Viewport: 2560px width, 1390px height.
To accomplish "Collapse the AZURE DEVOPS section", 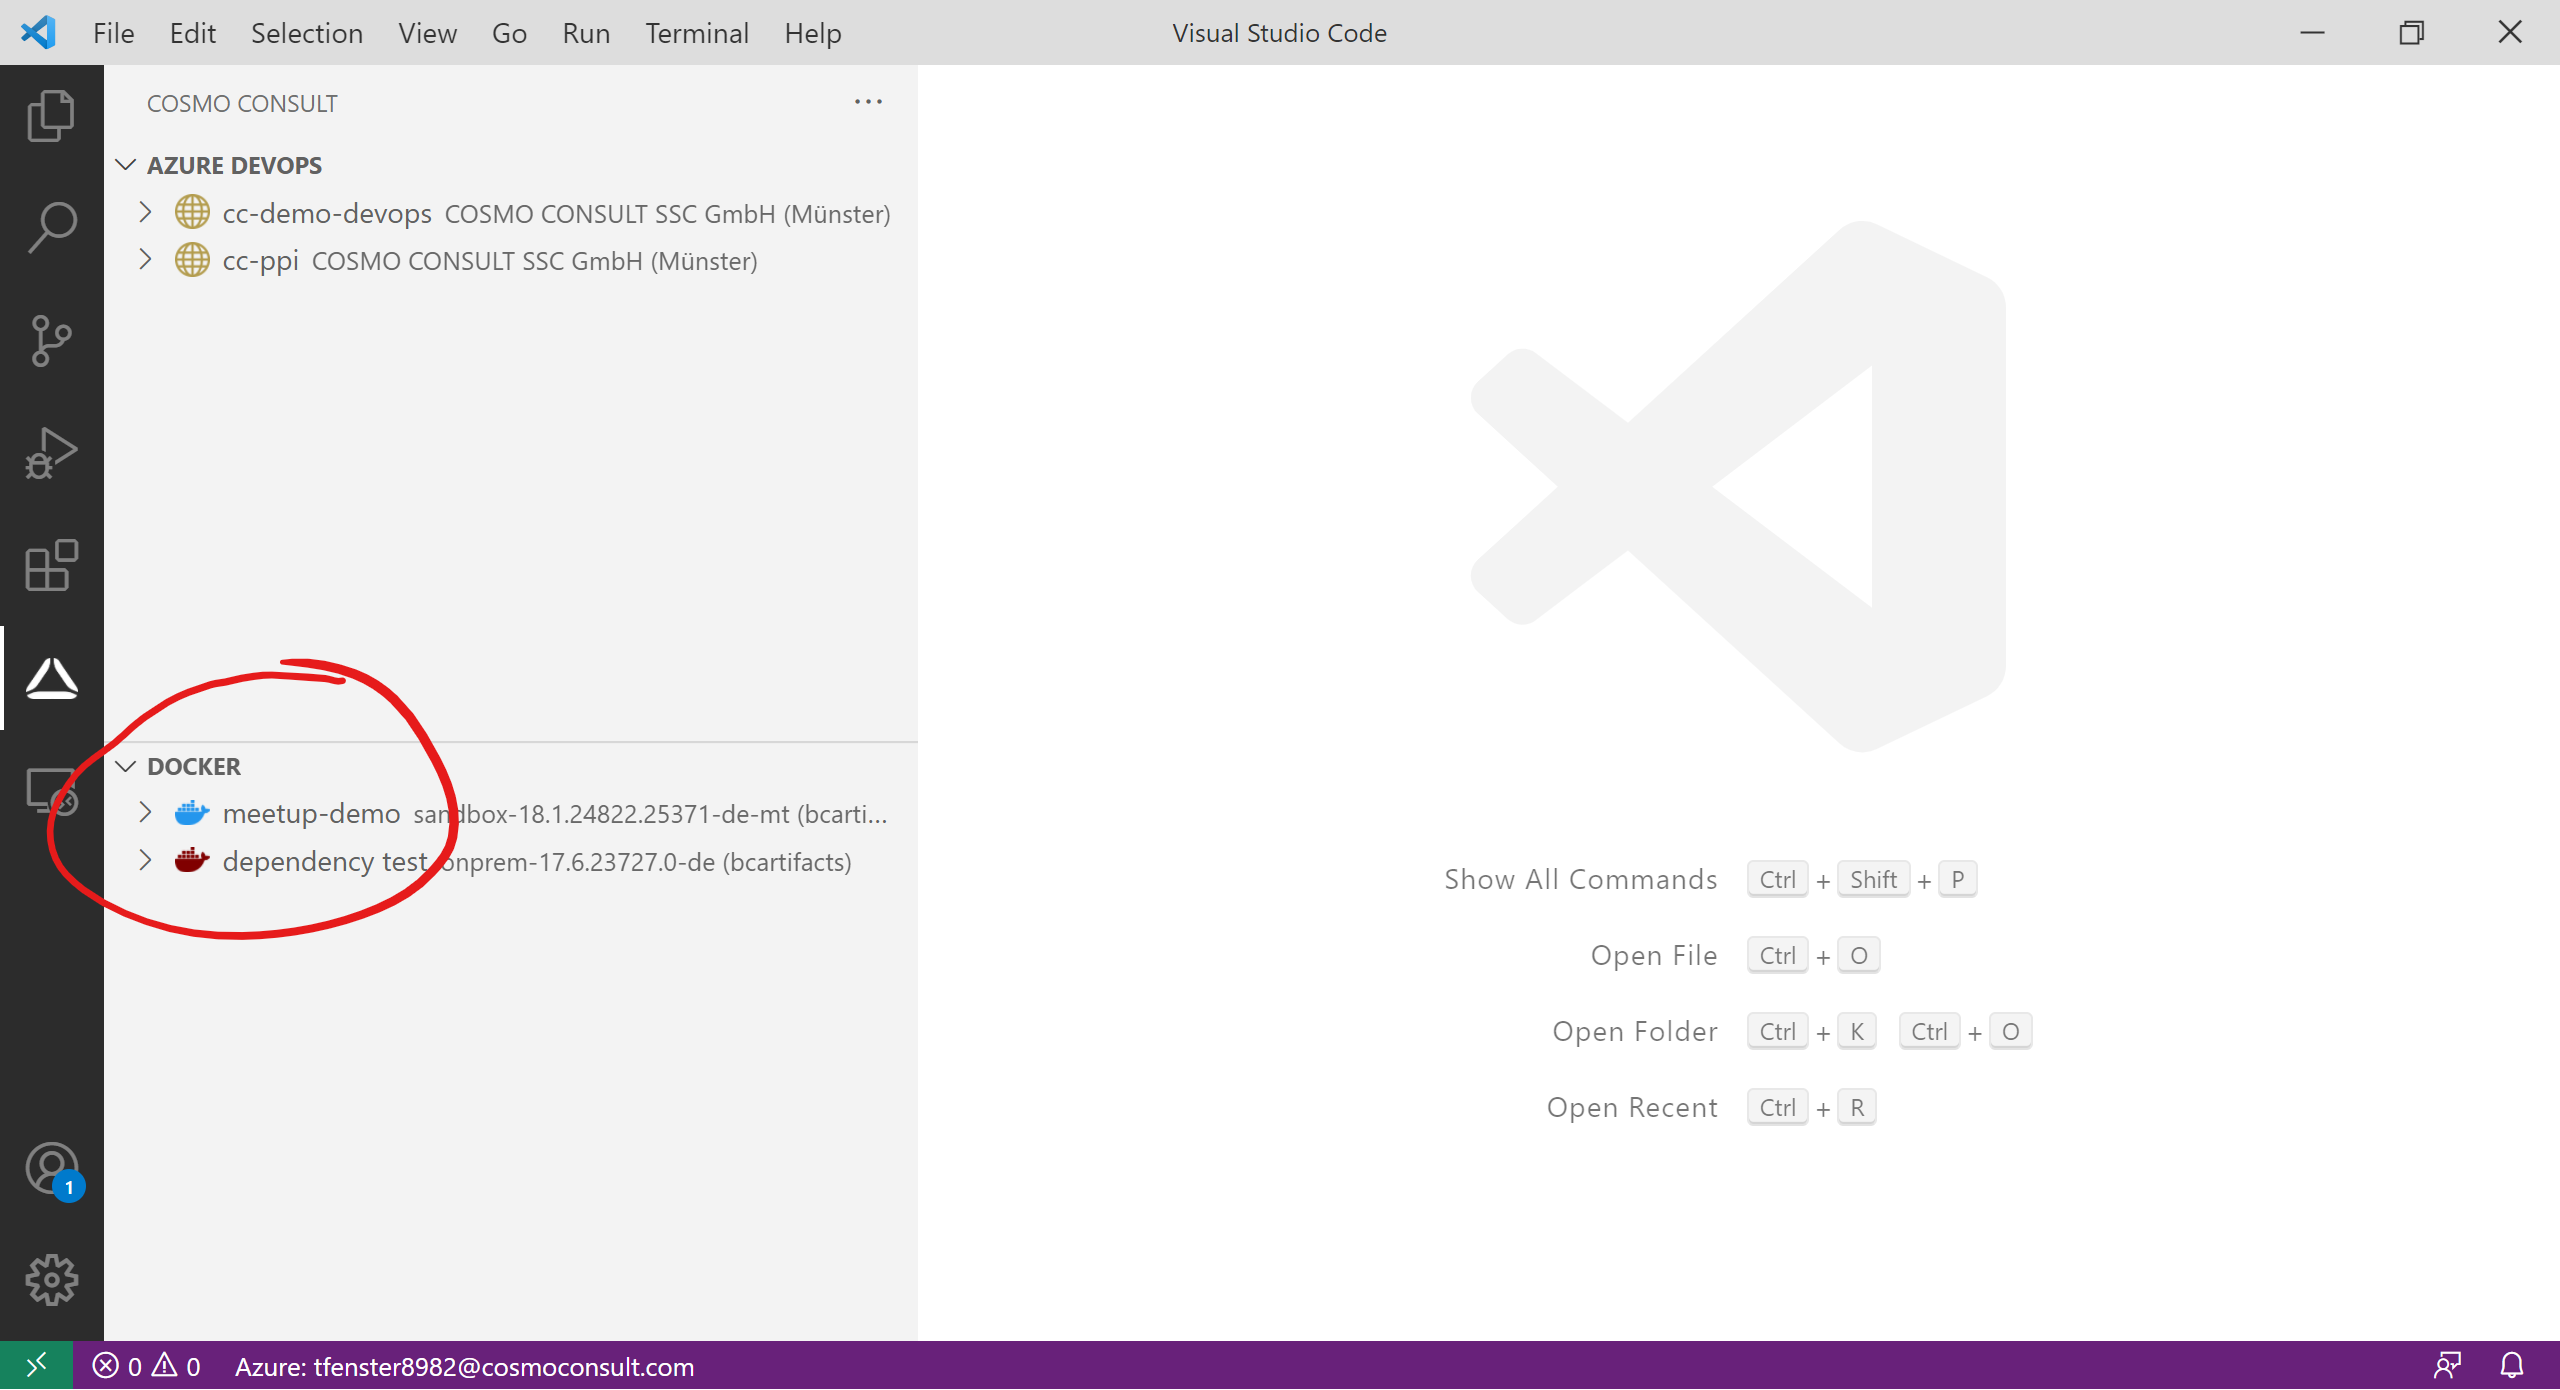I will click(x=126, y=165).
